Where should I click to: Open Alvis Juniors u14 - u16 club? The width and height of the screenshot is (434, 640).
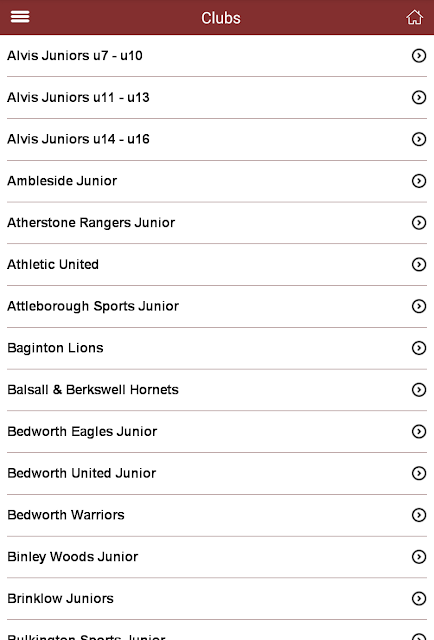coord(217,139)
